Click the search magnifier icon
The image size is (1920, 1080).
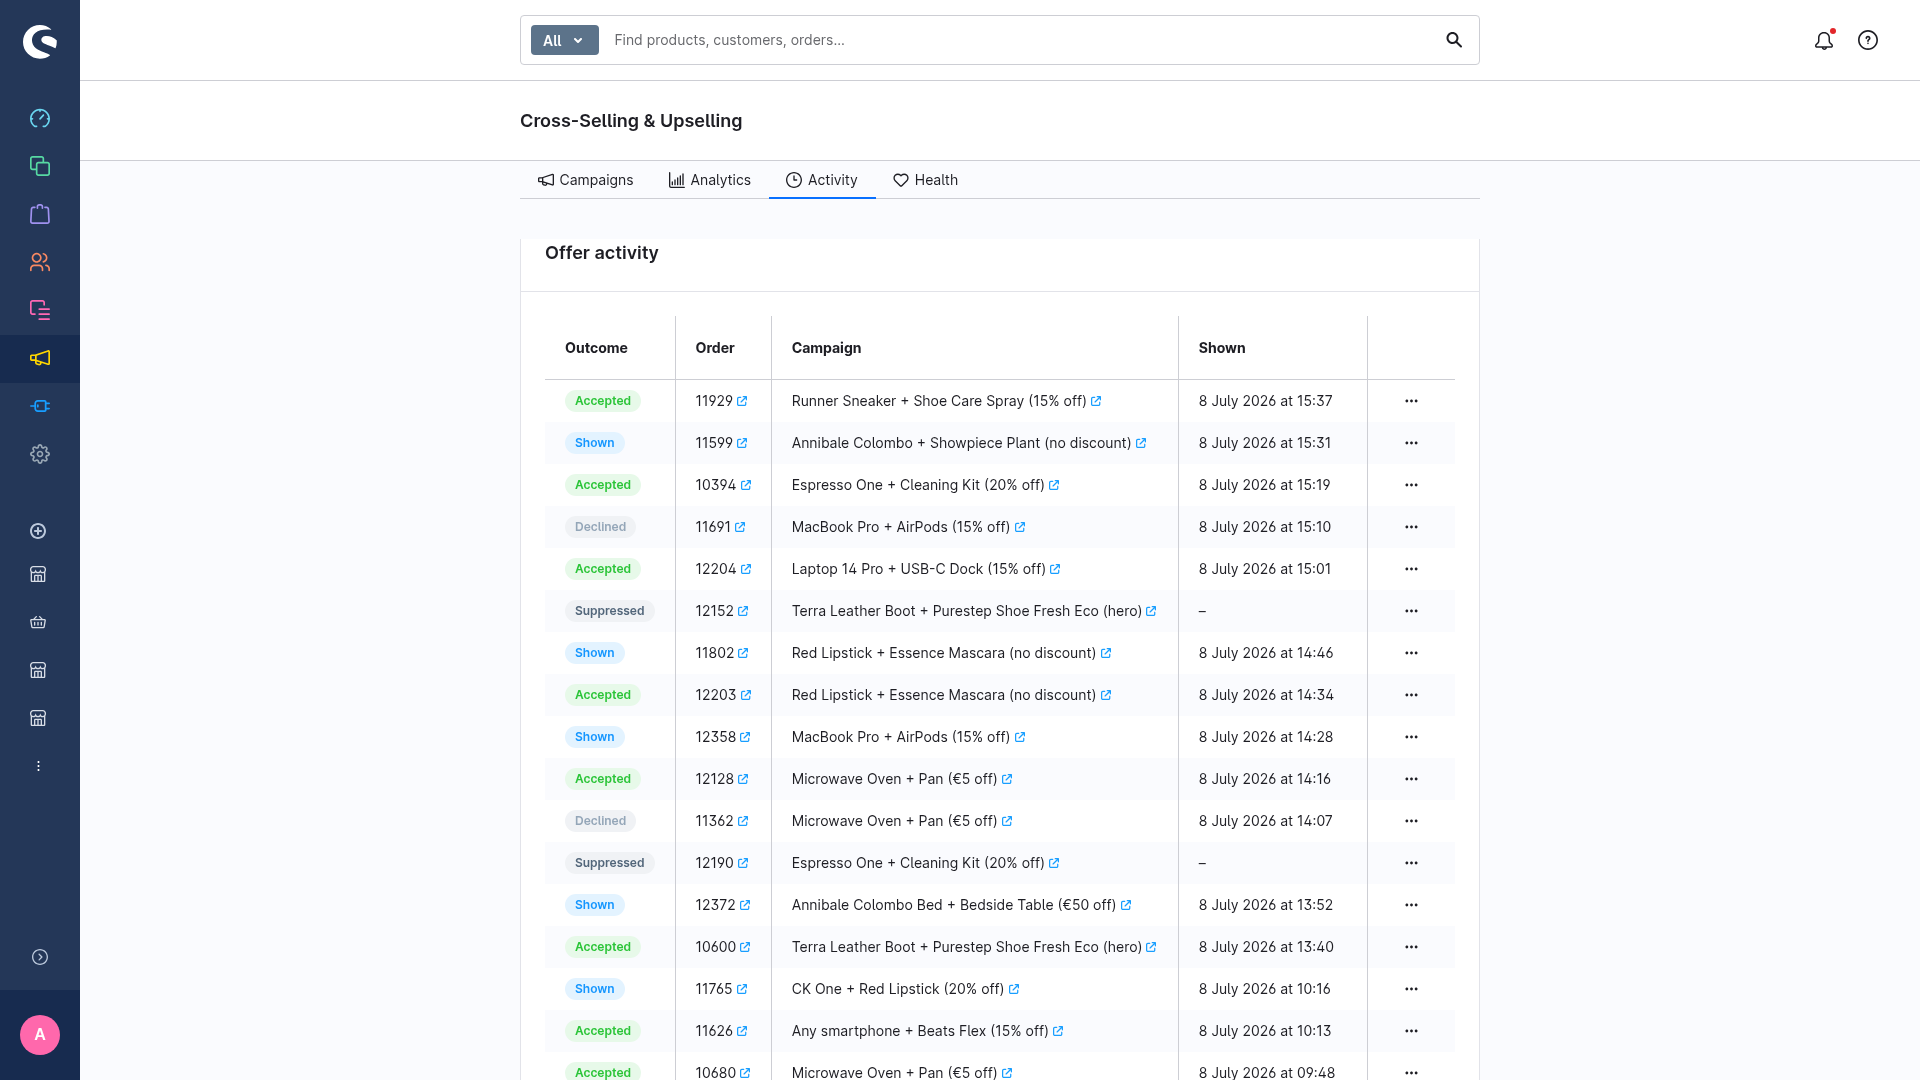point(1454,40)
